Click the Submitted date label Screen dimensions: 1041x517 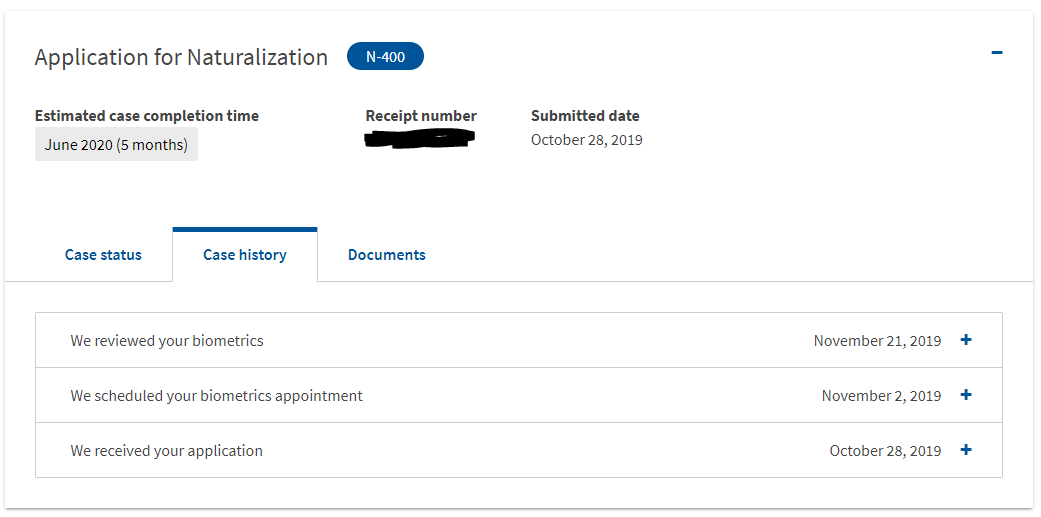pos(585,115)
